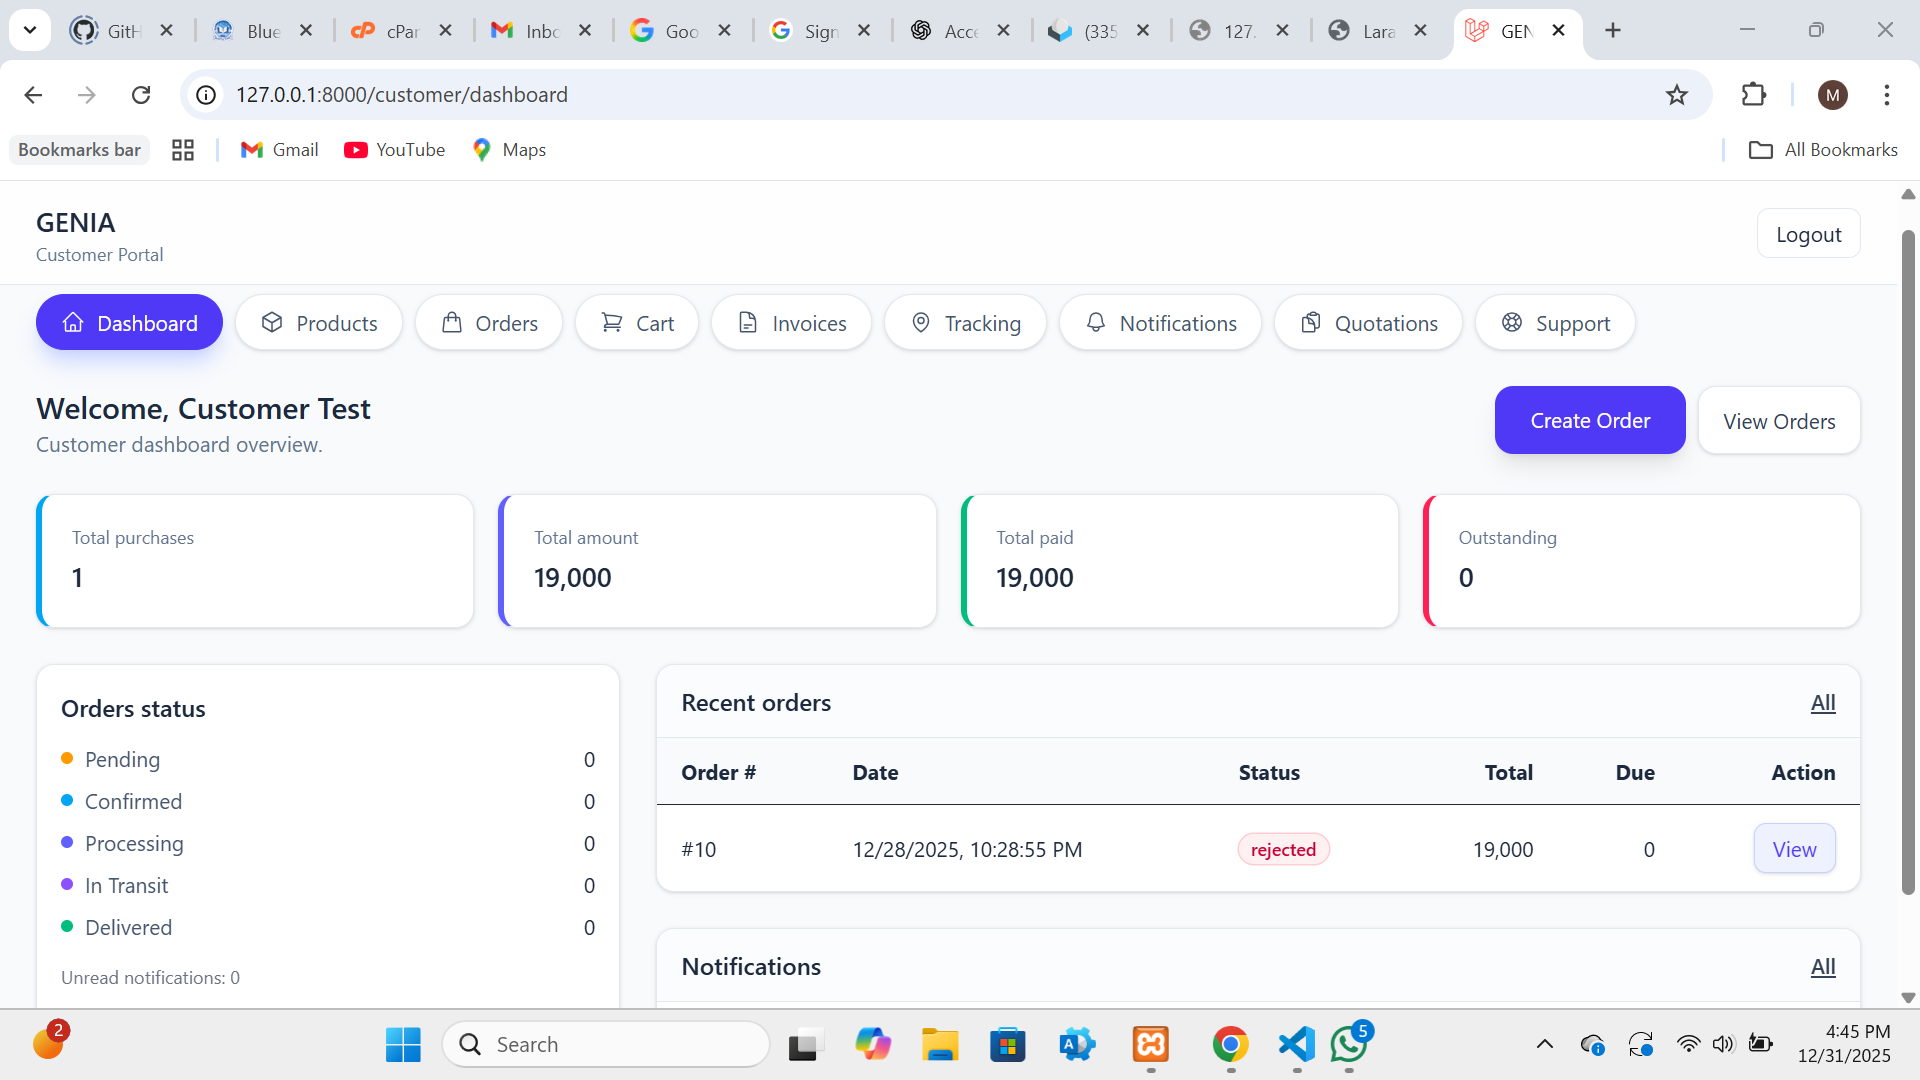Click the page's vertical scrollbar thumb
1920x1080 pixels.
tap(1907, 560)
